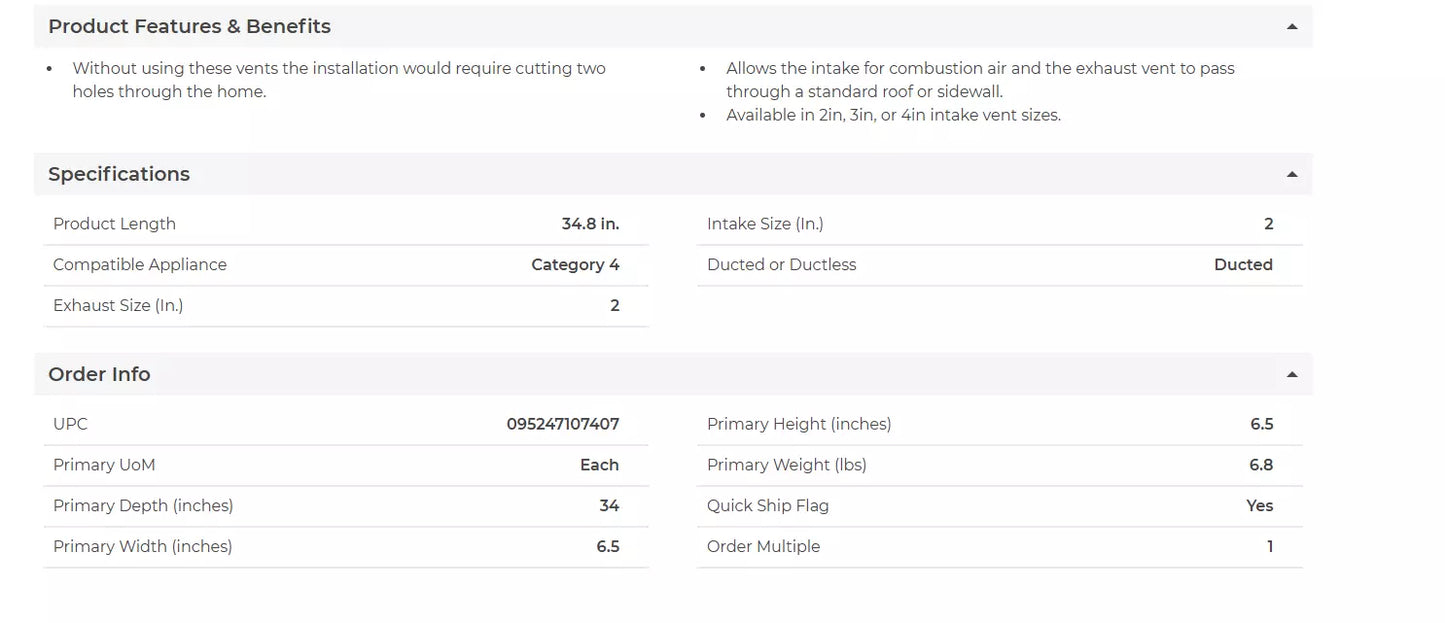
Task: Click the Primary Depth (inches) value 34
Action: (609, 506)
